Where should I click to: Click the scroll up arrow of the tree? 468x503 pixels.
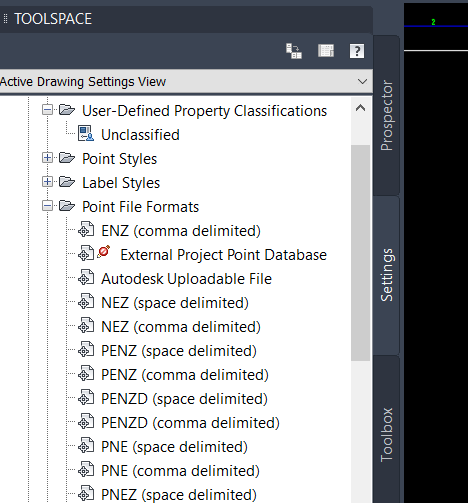361,108
